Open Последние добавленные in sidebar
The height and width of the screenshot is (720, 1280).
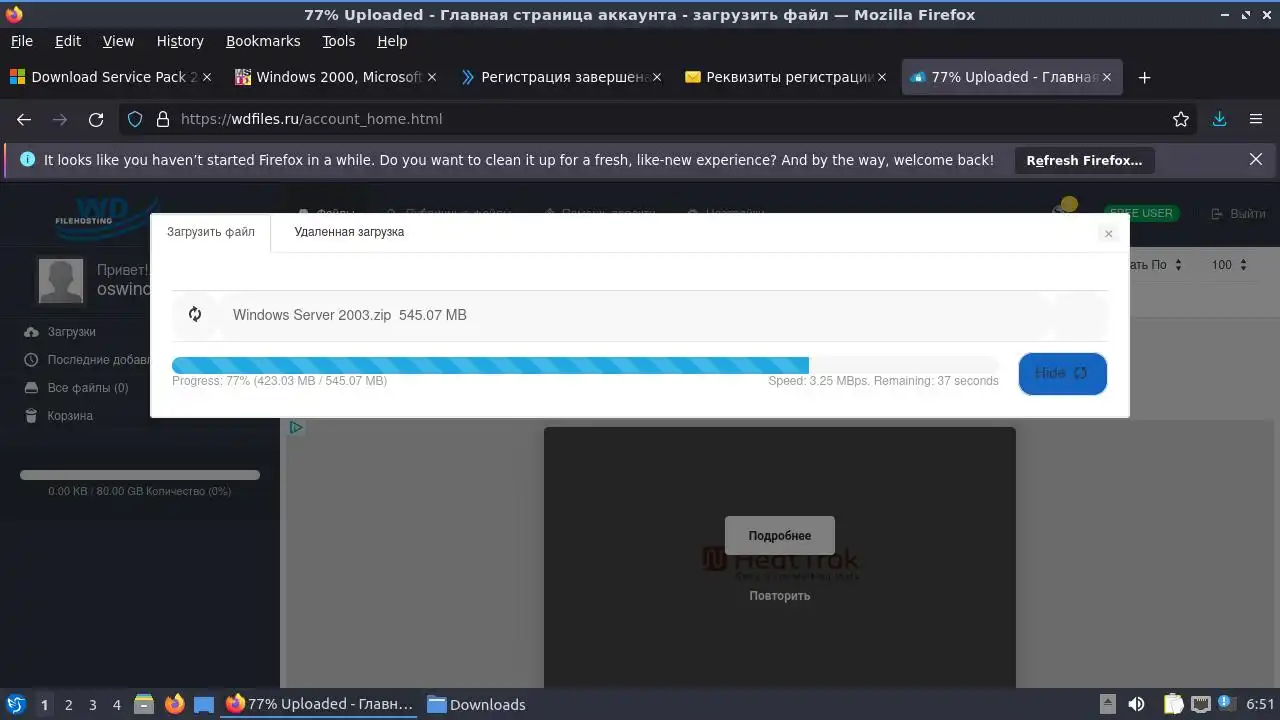88,360
